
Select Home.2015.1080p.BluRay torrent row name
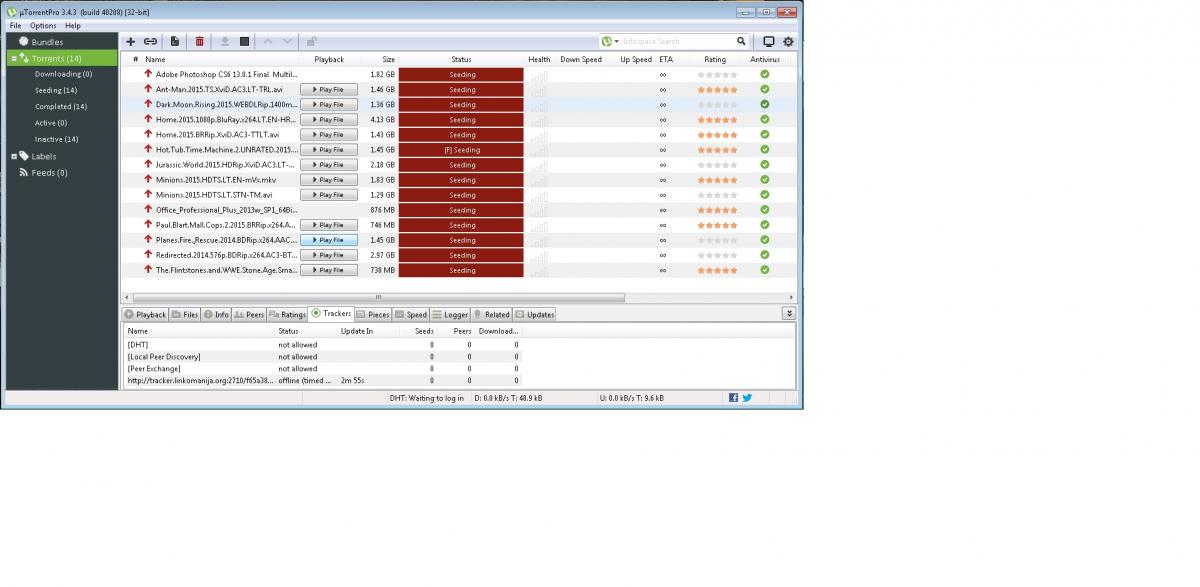(226, 119)
